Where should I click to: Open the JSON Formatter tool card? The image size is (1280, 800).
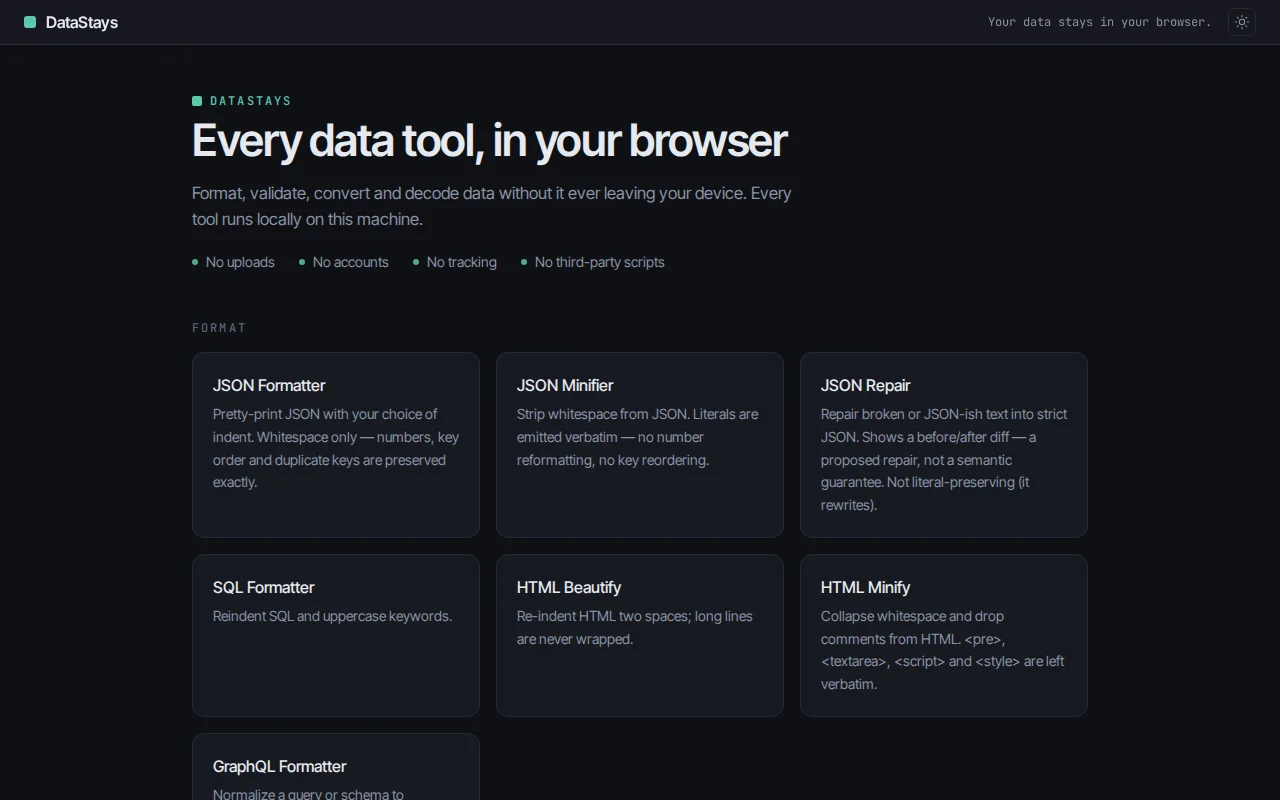[x=336, y=445]
